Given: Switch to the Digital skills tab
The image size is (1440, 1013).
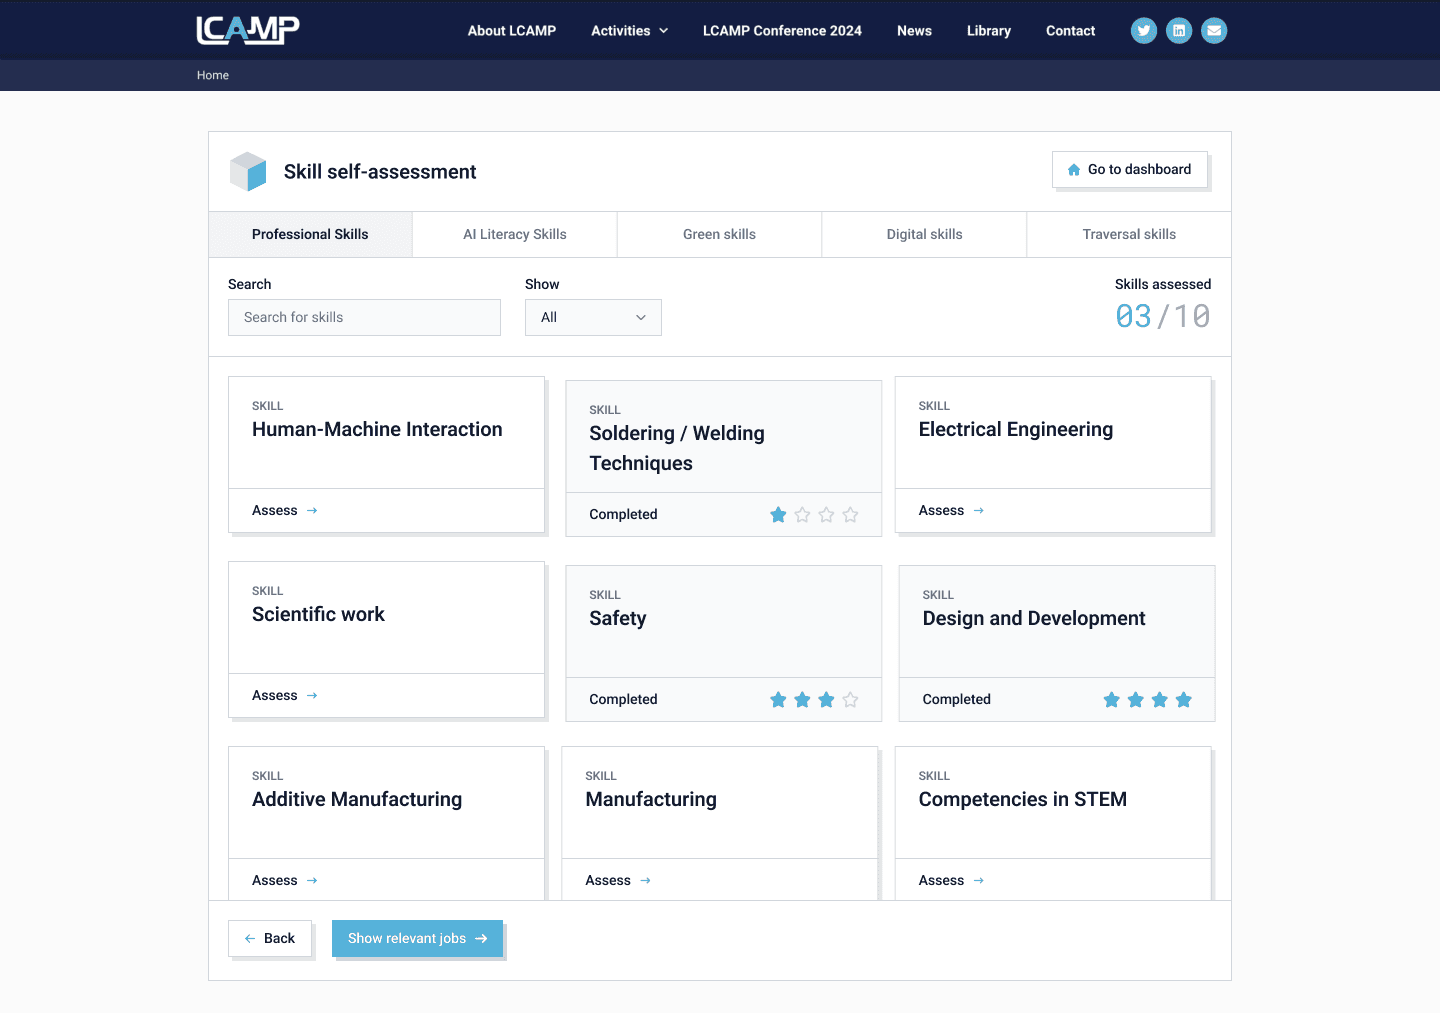Looking at the screenshot, I should pyautogui.click(x=925, y=234).
